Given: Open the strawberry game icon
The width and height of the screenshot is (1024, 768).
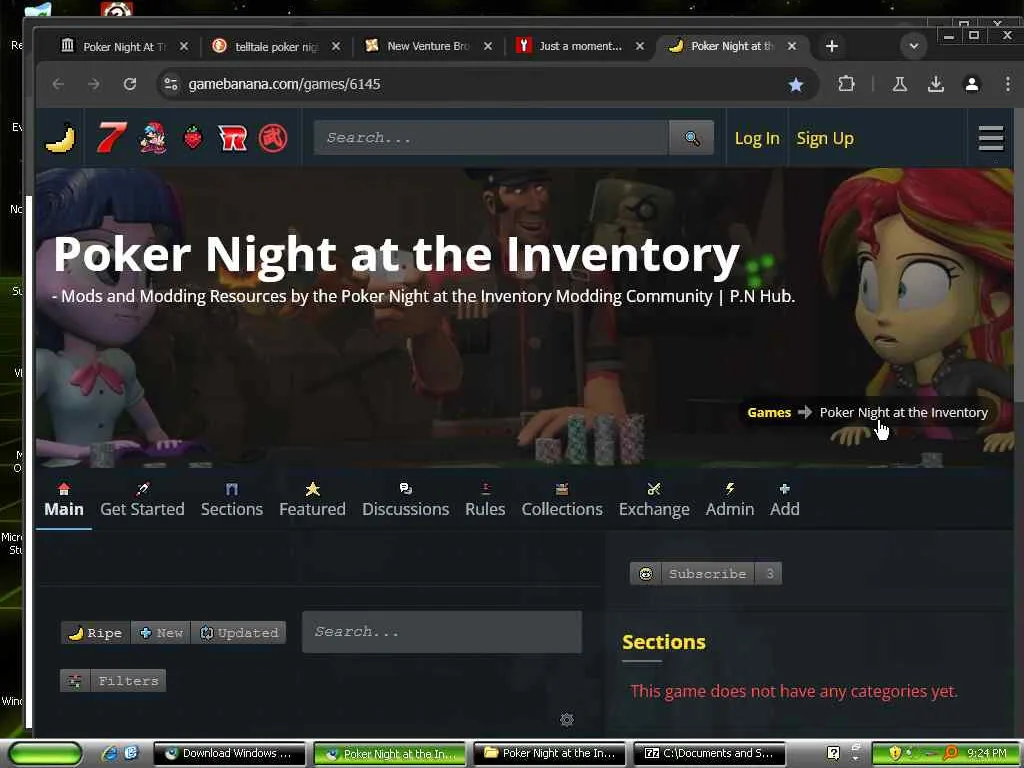Looking at the screenshot, I should click(x=193, y=138).
